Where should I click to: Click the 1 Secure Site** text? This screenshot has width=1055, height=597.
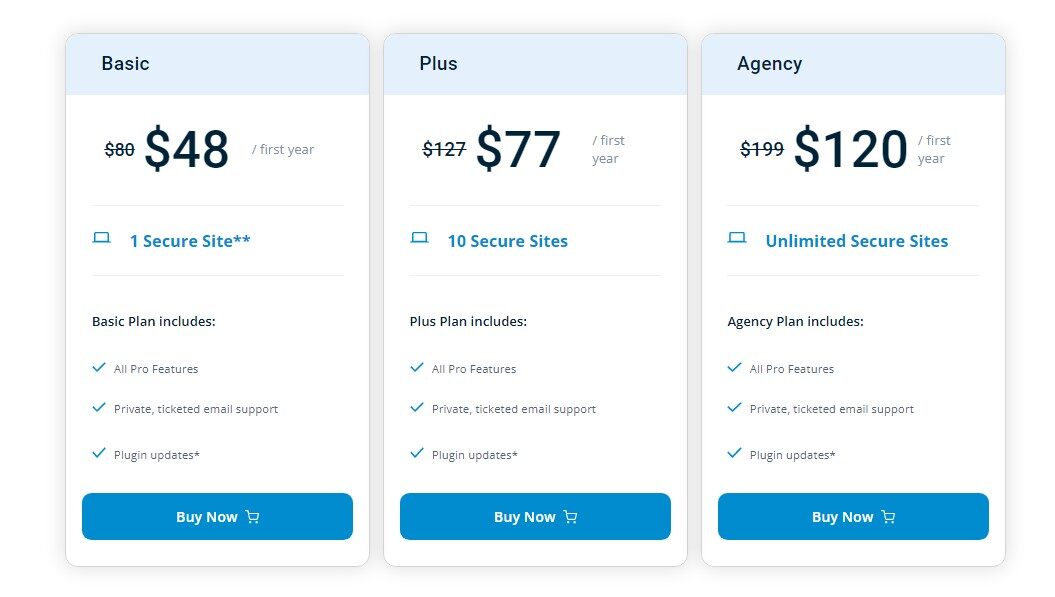pos(190,241)
